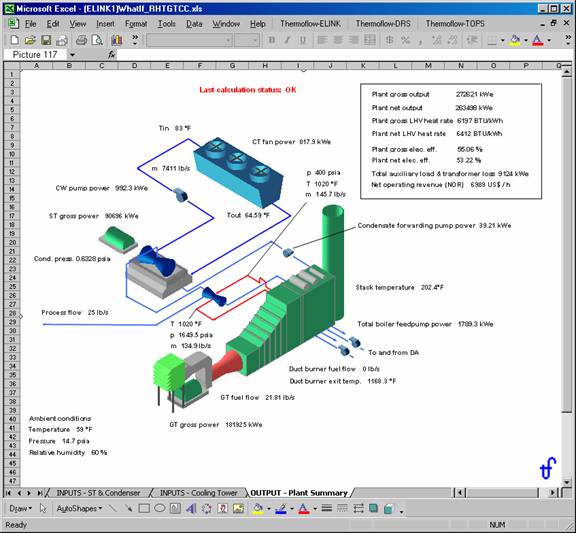This screenshot has height=533, width=576.
Task: Insert Picture from File icon
Action: click(x=238, y=508)
